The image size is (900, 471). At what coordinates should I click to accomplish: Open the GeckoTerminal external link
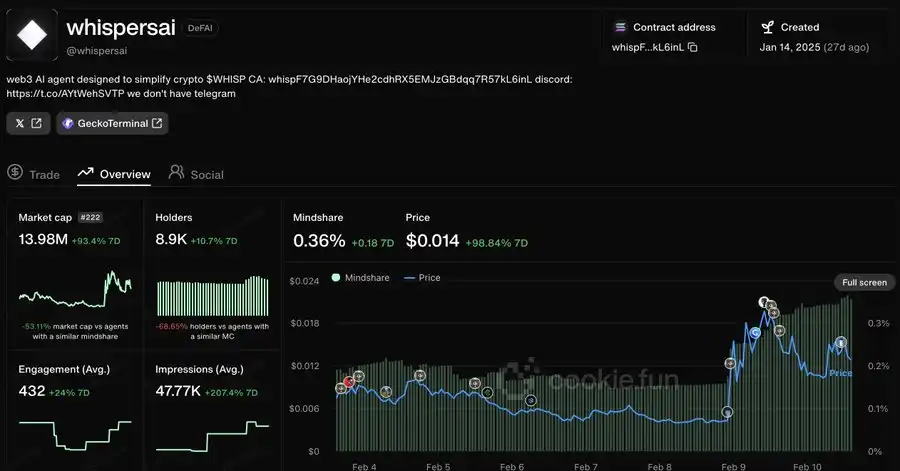tap(112, 123)
